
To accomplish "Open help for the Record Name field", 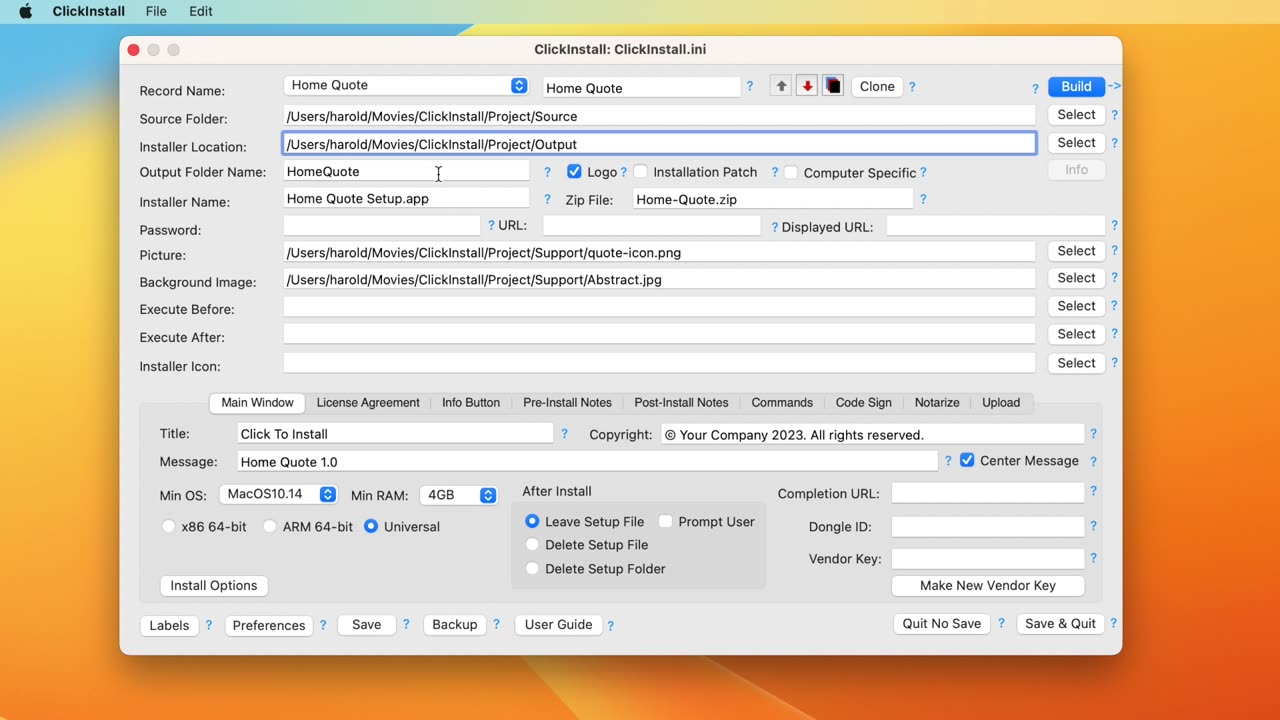I will (x=749, y=86).
